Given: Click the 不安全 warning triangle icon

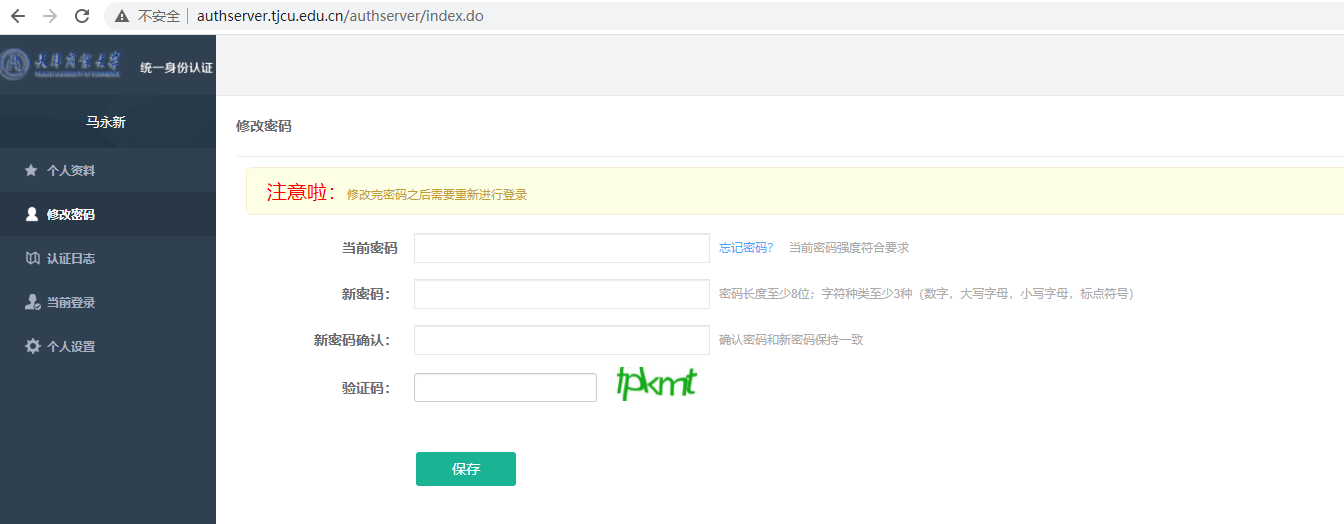Looking at the screenshot, I should tap(122, 16).
